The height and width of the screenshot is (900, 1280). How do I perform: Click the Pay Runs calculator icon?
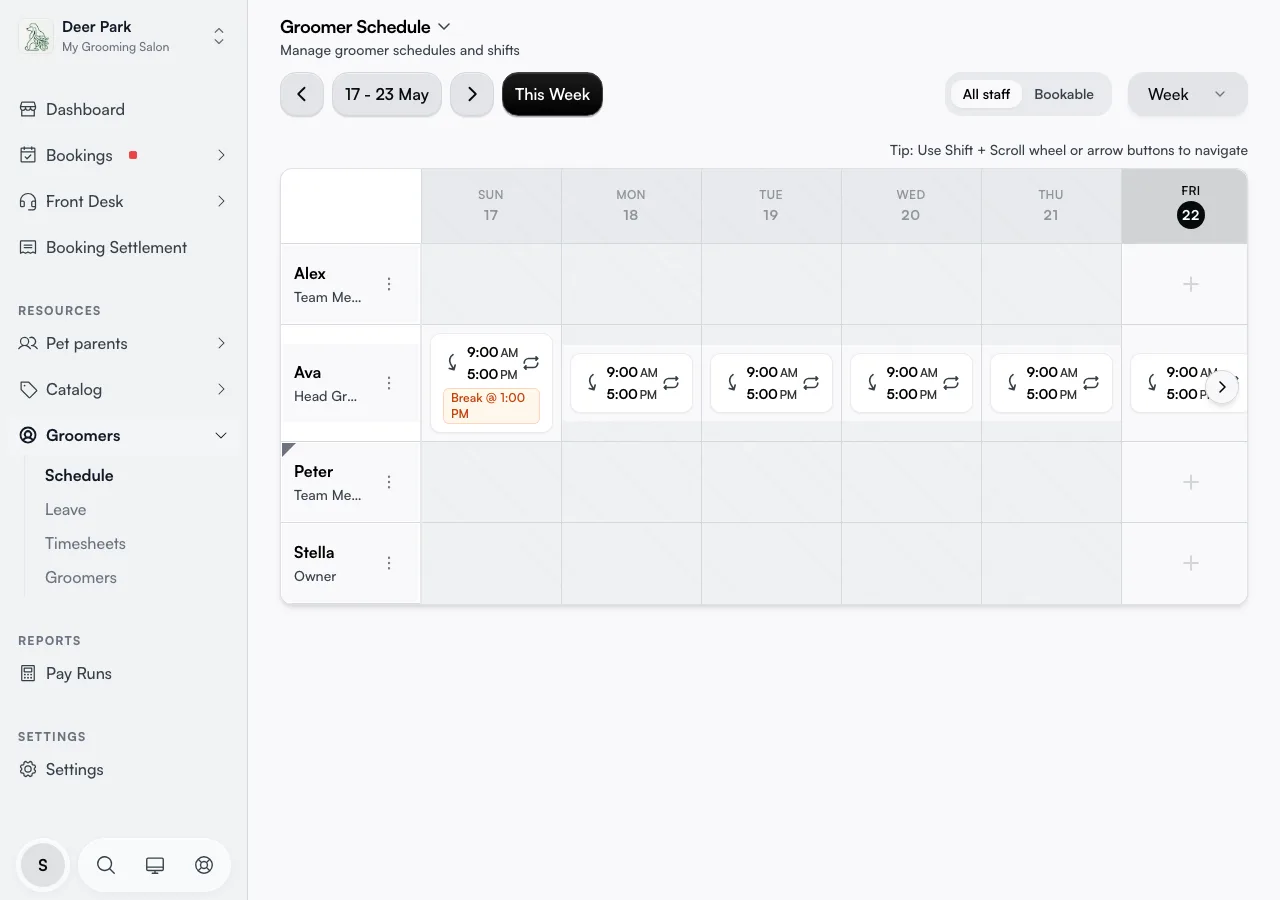(28, 674)
